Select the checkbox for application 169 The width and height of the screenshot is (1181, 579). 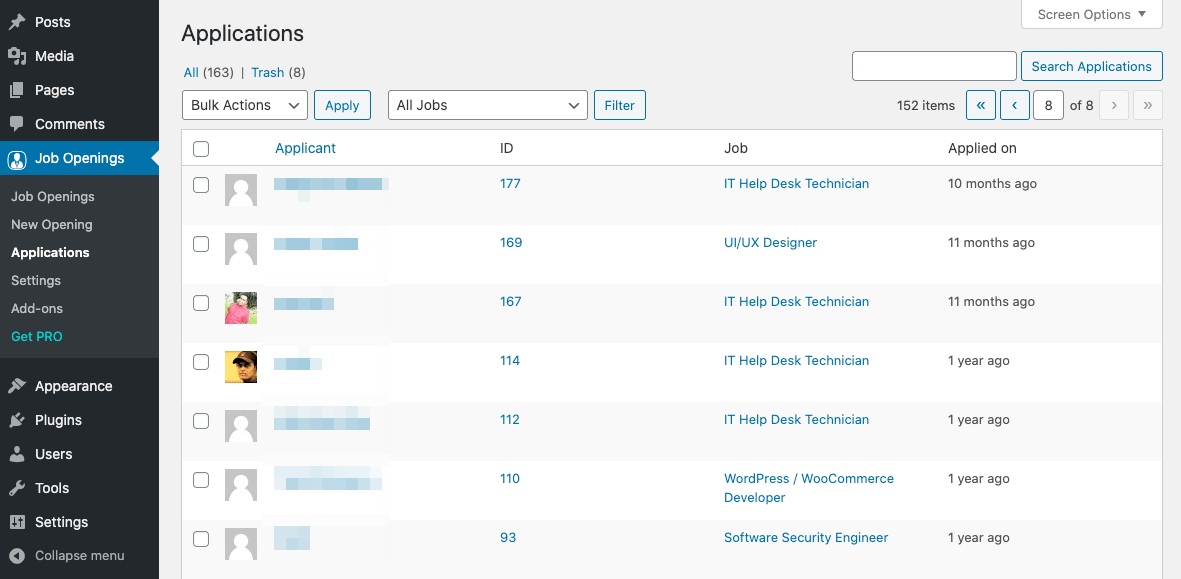(201, 244)
